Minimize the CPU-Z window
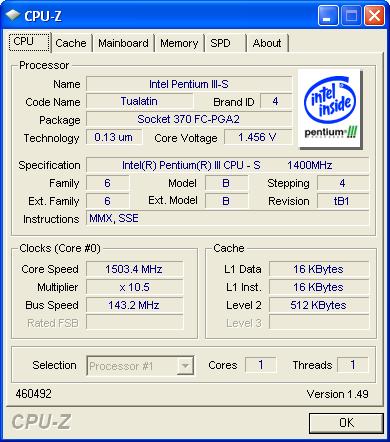The width and height of the screenshot is (390, 442). [328, 16]
